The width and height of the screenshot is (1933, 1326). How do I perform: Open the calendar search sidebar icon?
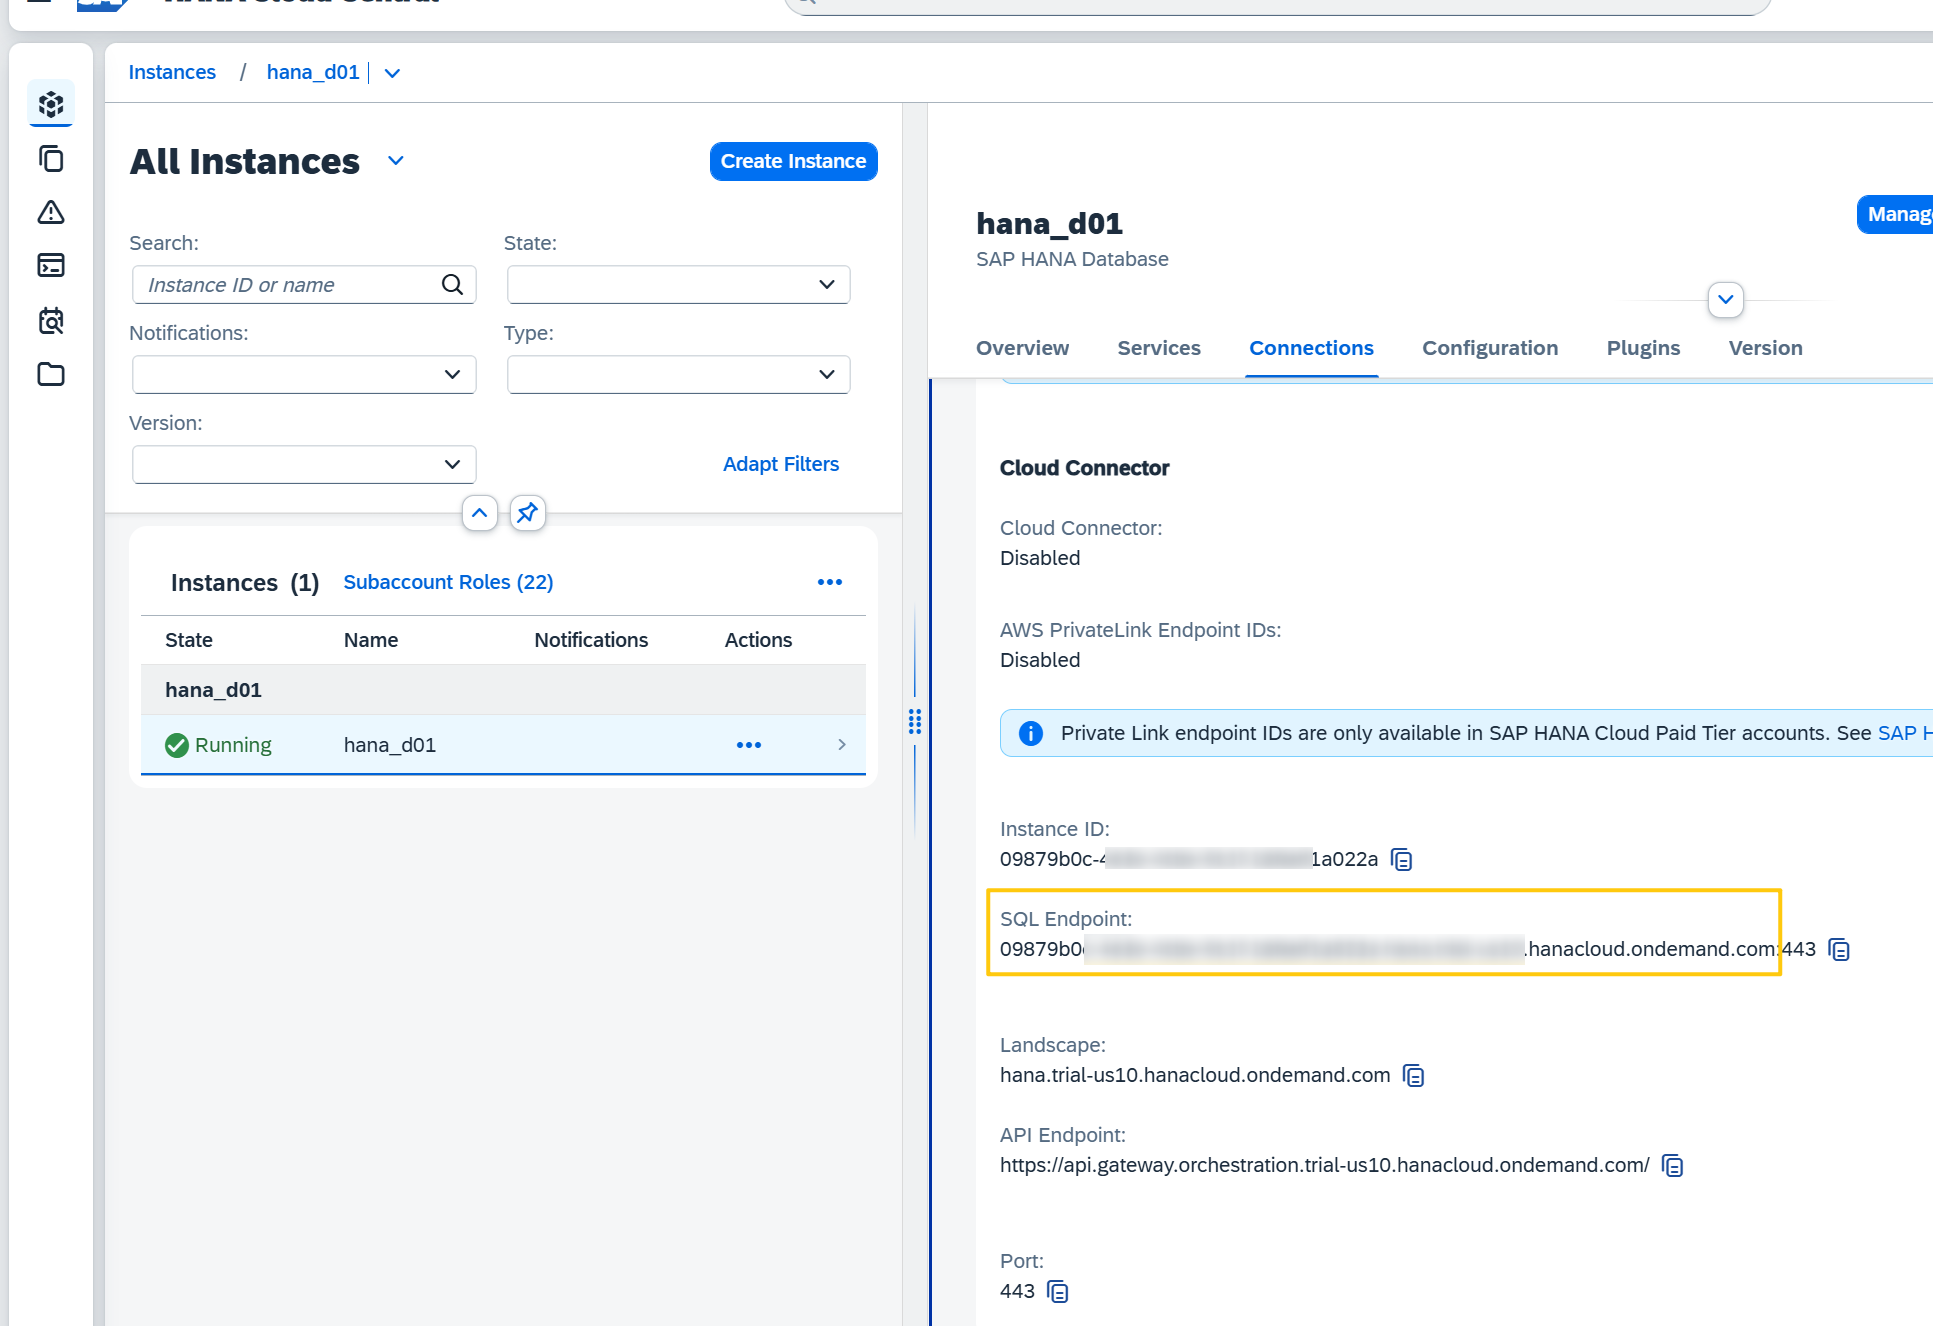(51, 321)
